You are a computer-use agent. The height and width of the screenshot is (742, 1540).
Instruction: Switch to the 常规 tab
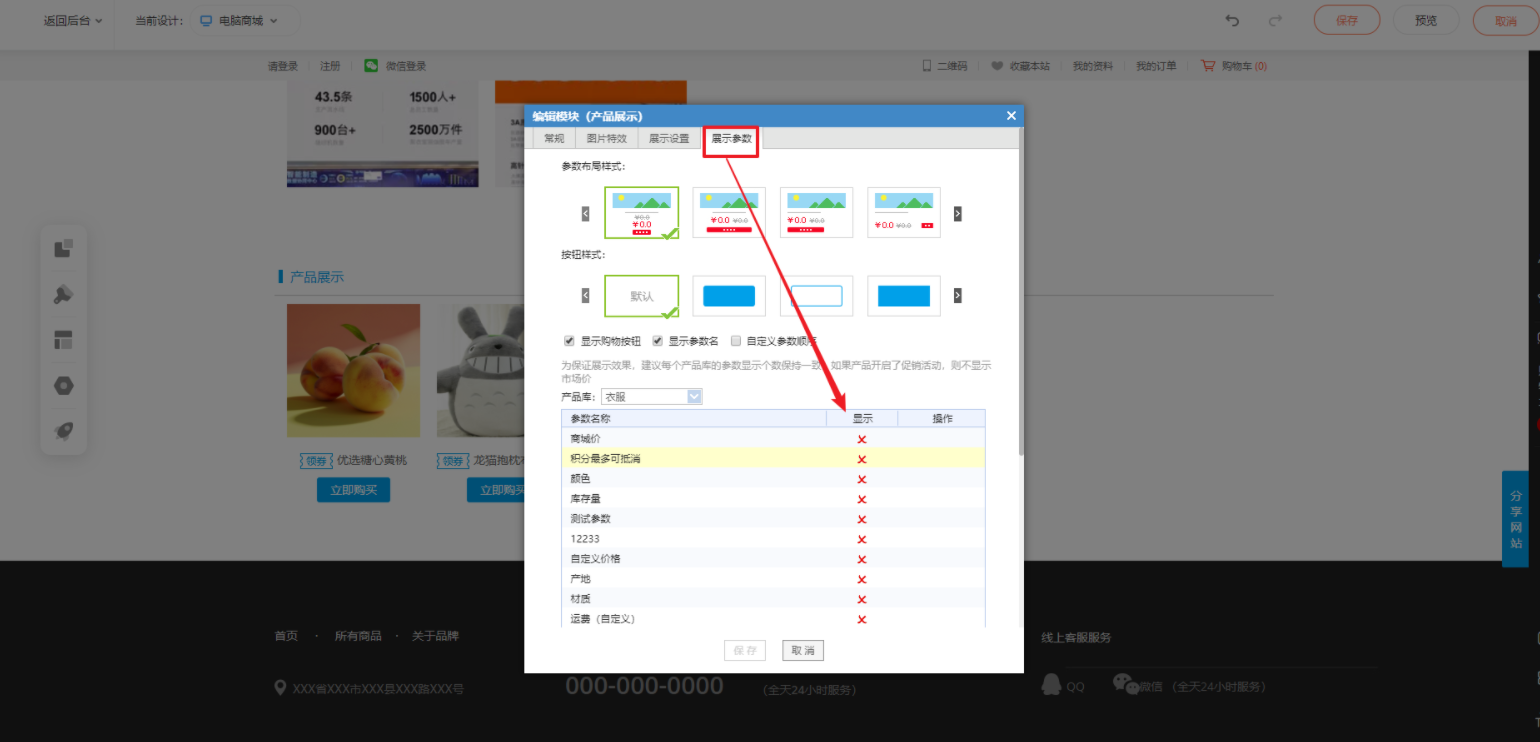tap(554, 139)
